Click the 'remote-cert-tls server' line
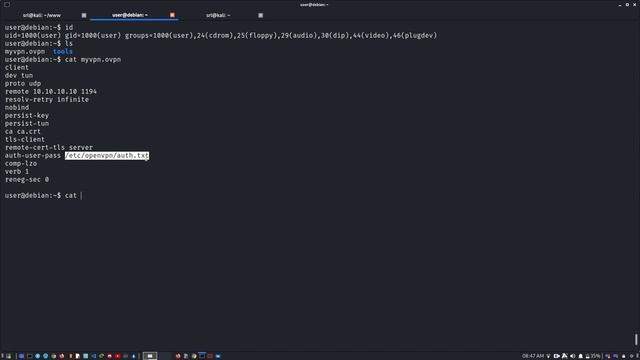 [x=49, y=147]
